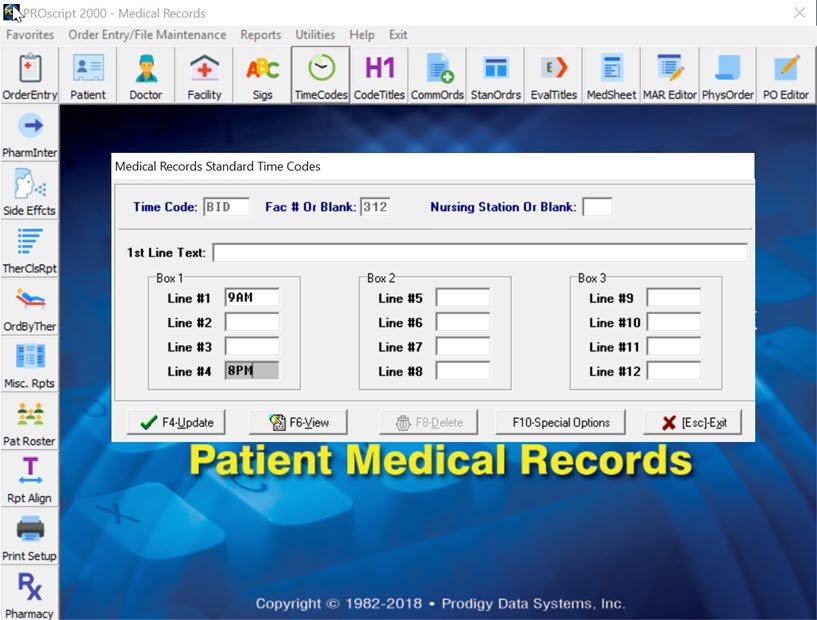Open the Reports menu
The height and width of the screenshot is (620, 817).
[x=260, y=35]
